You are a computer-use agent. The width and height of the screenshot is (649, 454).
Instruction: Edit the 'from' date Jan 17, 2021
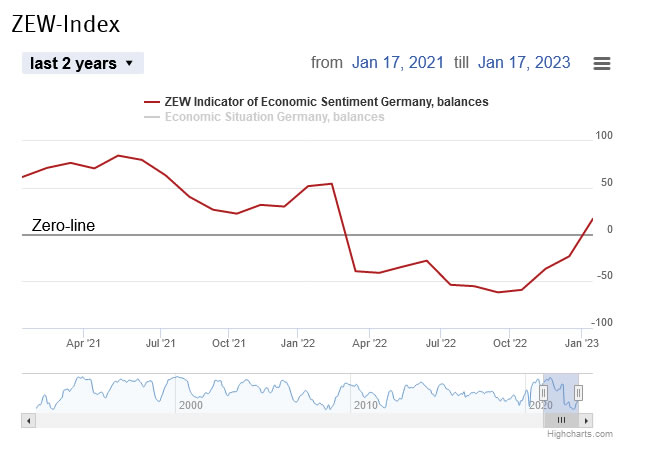pyautogui.click(x=398, y=63)
